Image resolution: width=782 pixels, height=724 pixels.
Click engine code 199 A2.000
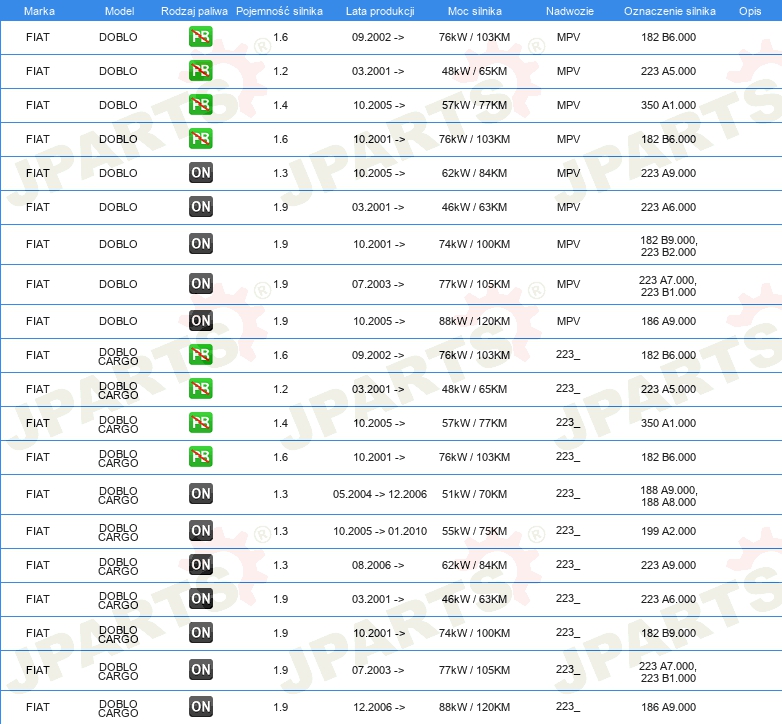(668, 531)
